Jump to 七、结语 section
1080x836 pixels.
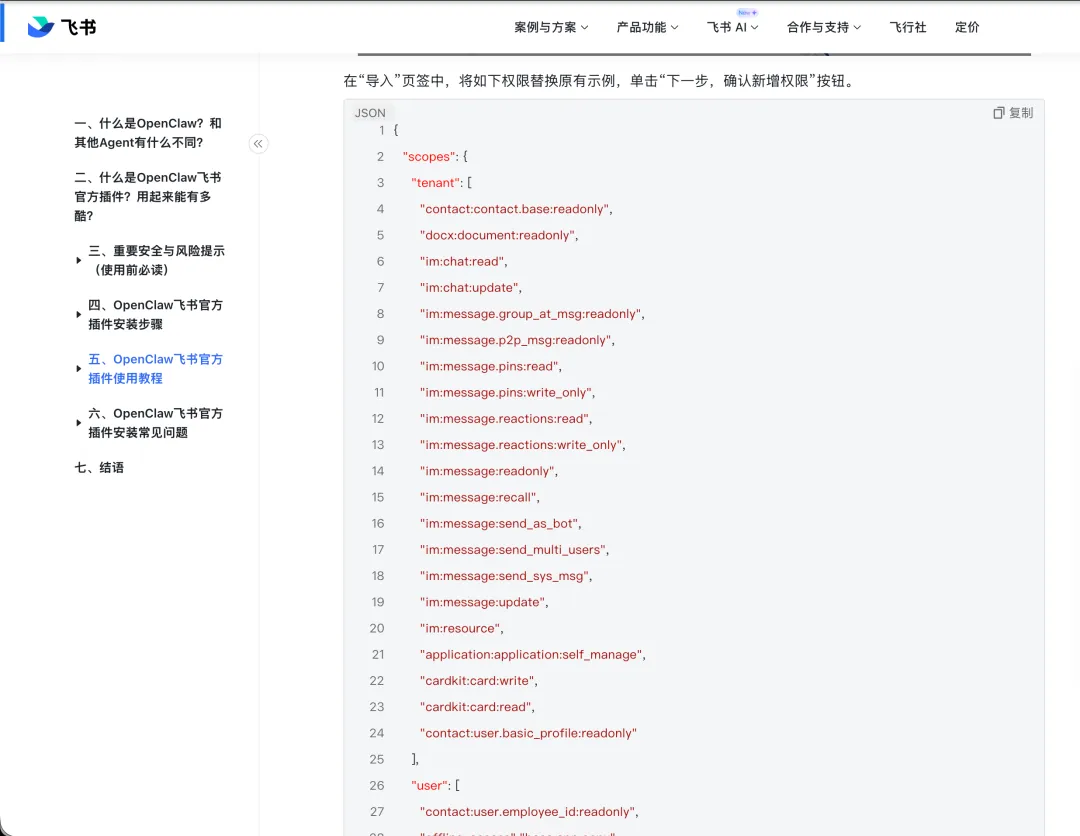click(x=99, y=468)
